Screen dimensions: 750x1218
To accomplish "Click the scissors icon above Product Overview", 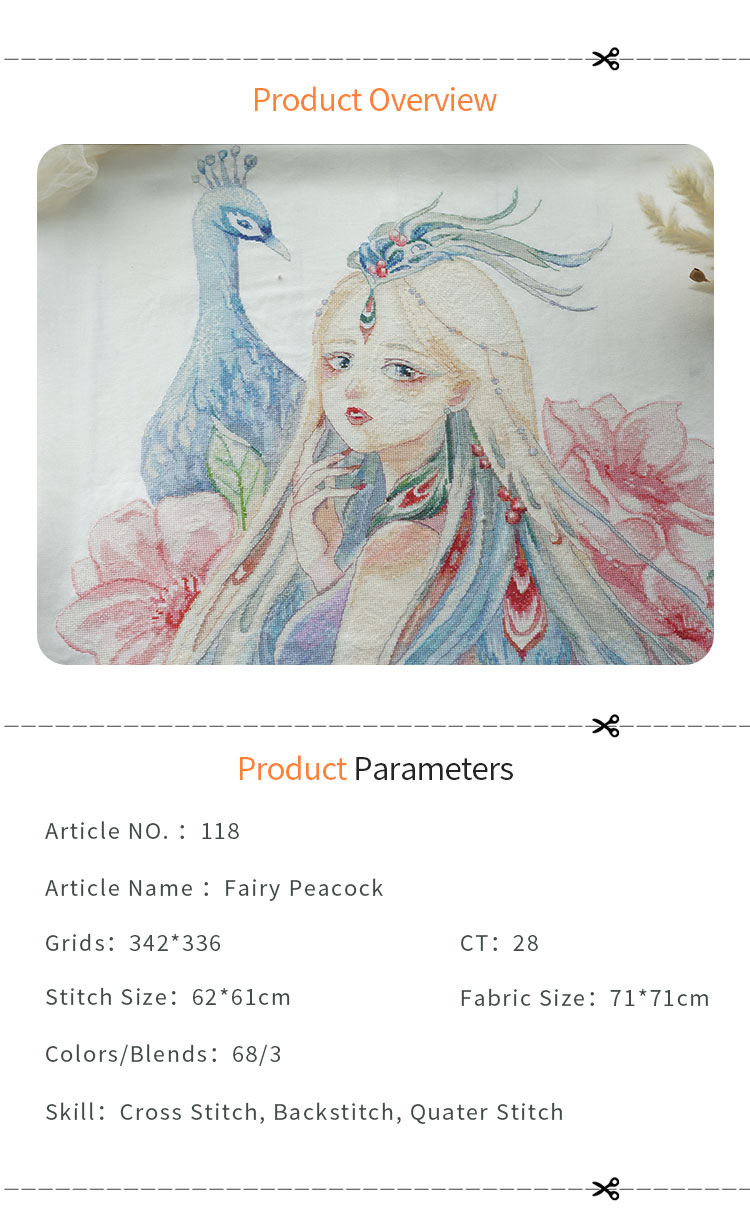I will click(606, 59).
